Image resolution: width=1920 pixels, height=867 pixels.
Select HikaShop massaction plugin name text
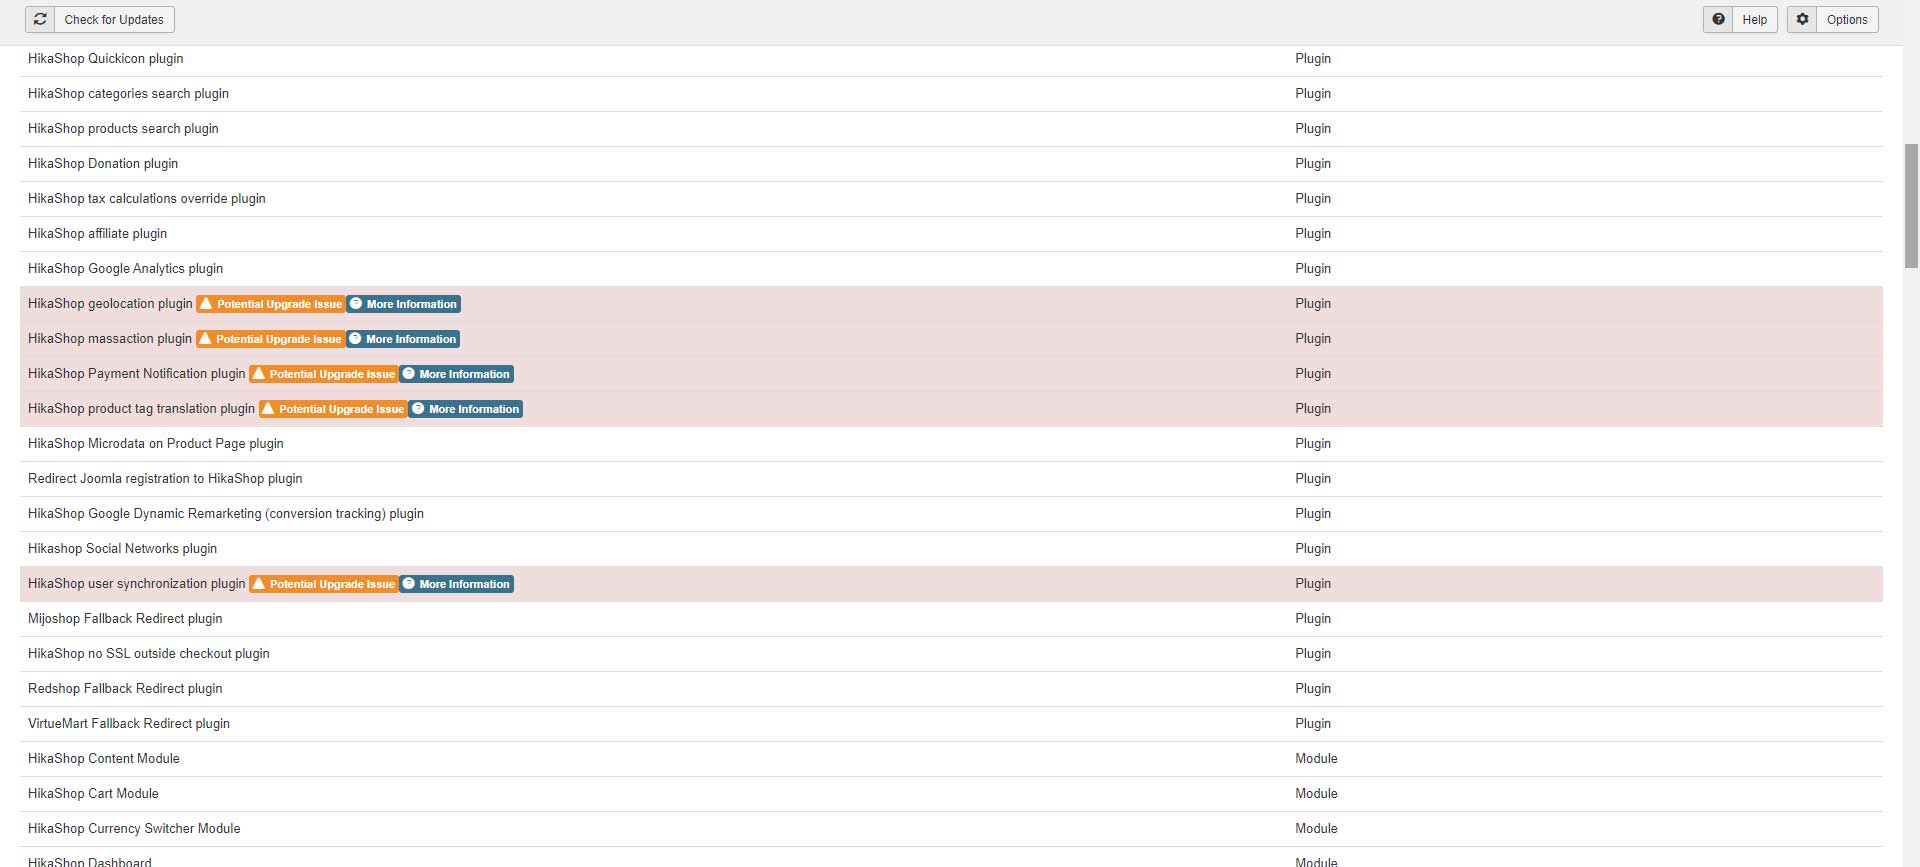coord(110,339)
